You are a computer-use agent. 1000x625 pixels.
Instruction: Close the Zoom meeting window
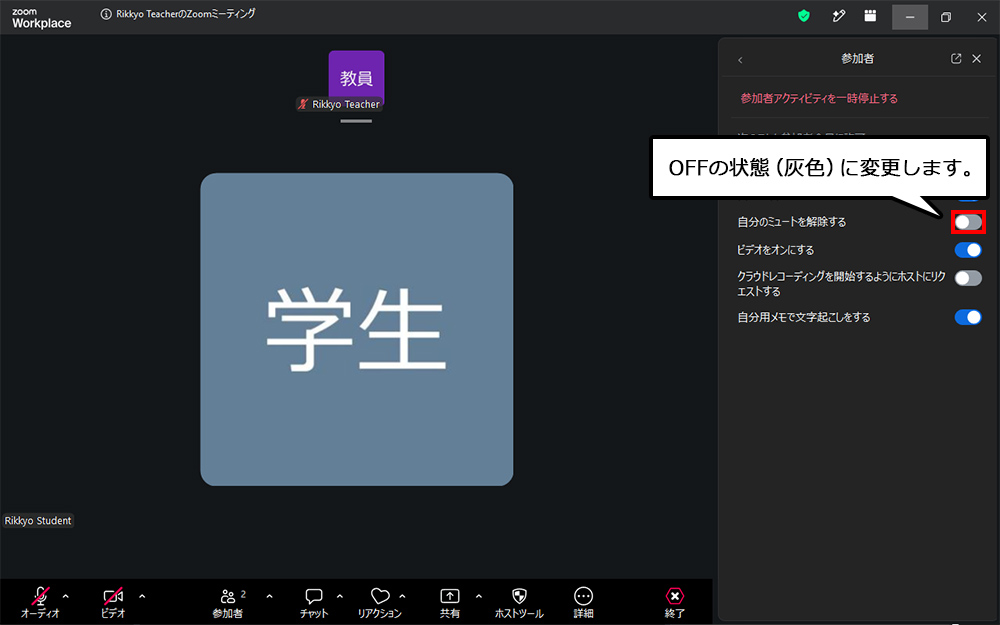point(982,17)
